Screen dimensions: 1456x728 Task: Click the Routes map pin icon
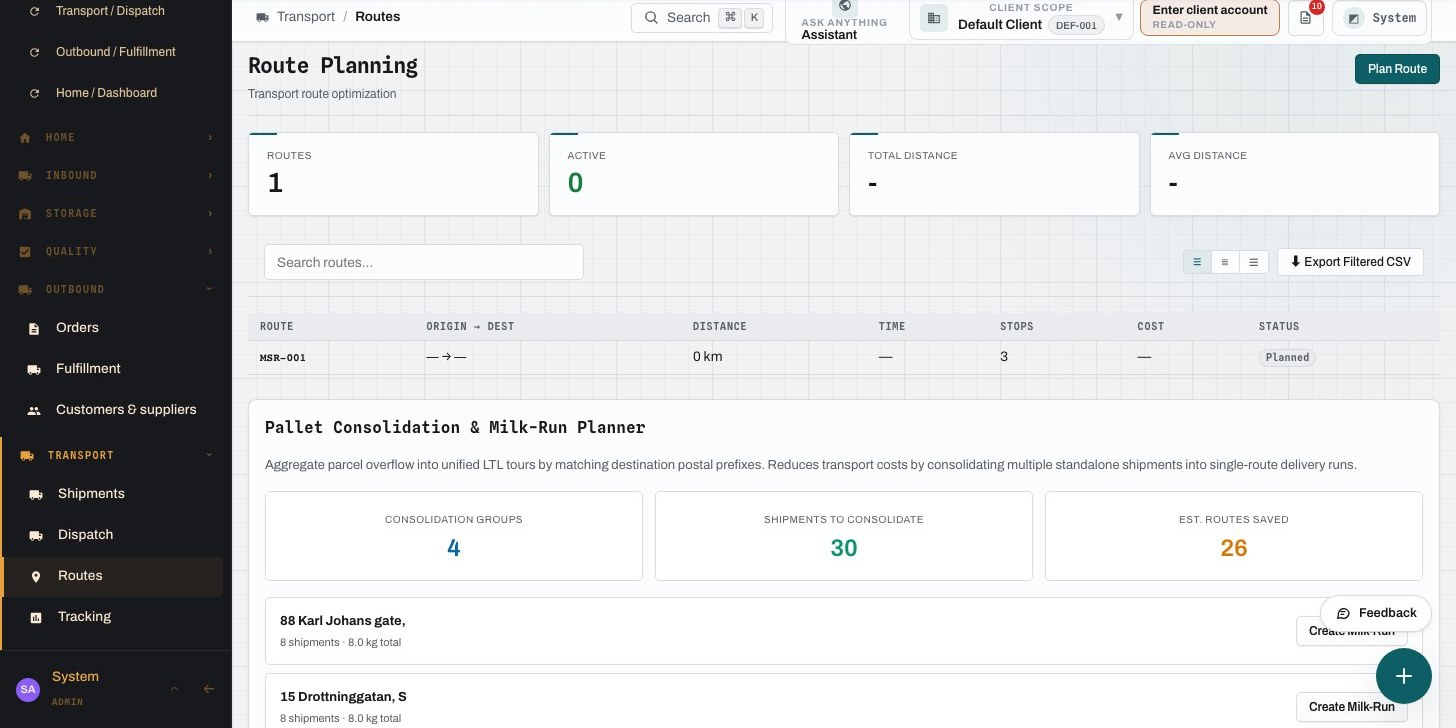[36, 576]
